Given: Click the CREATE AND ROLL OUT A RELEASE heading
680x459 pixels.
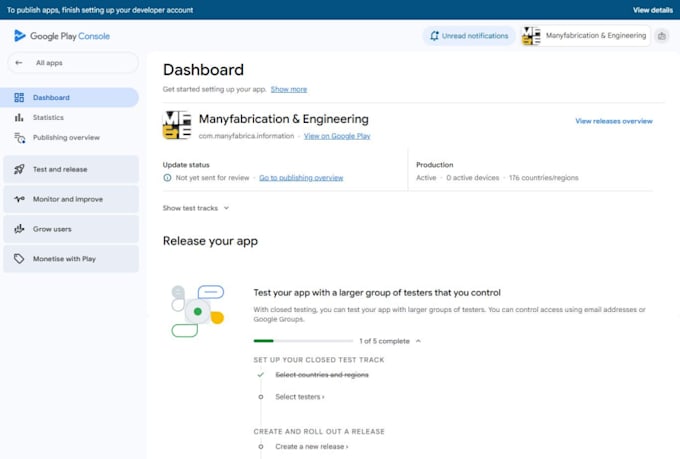Looking at the screenshot, I should pos(319,432).
